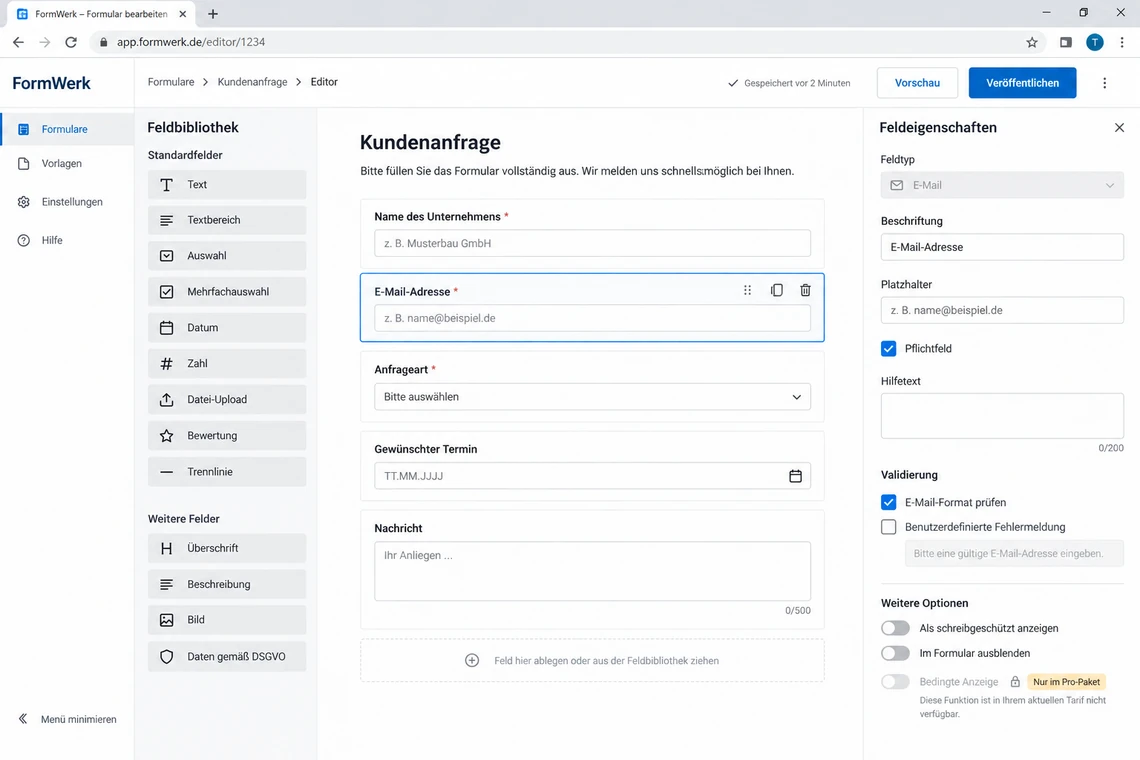Click the lock icon next to Bedingte Anzeige
Screen dimensions: 1140x760
click(x=1015, y=681)
